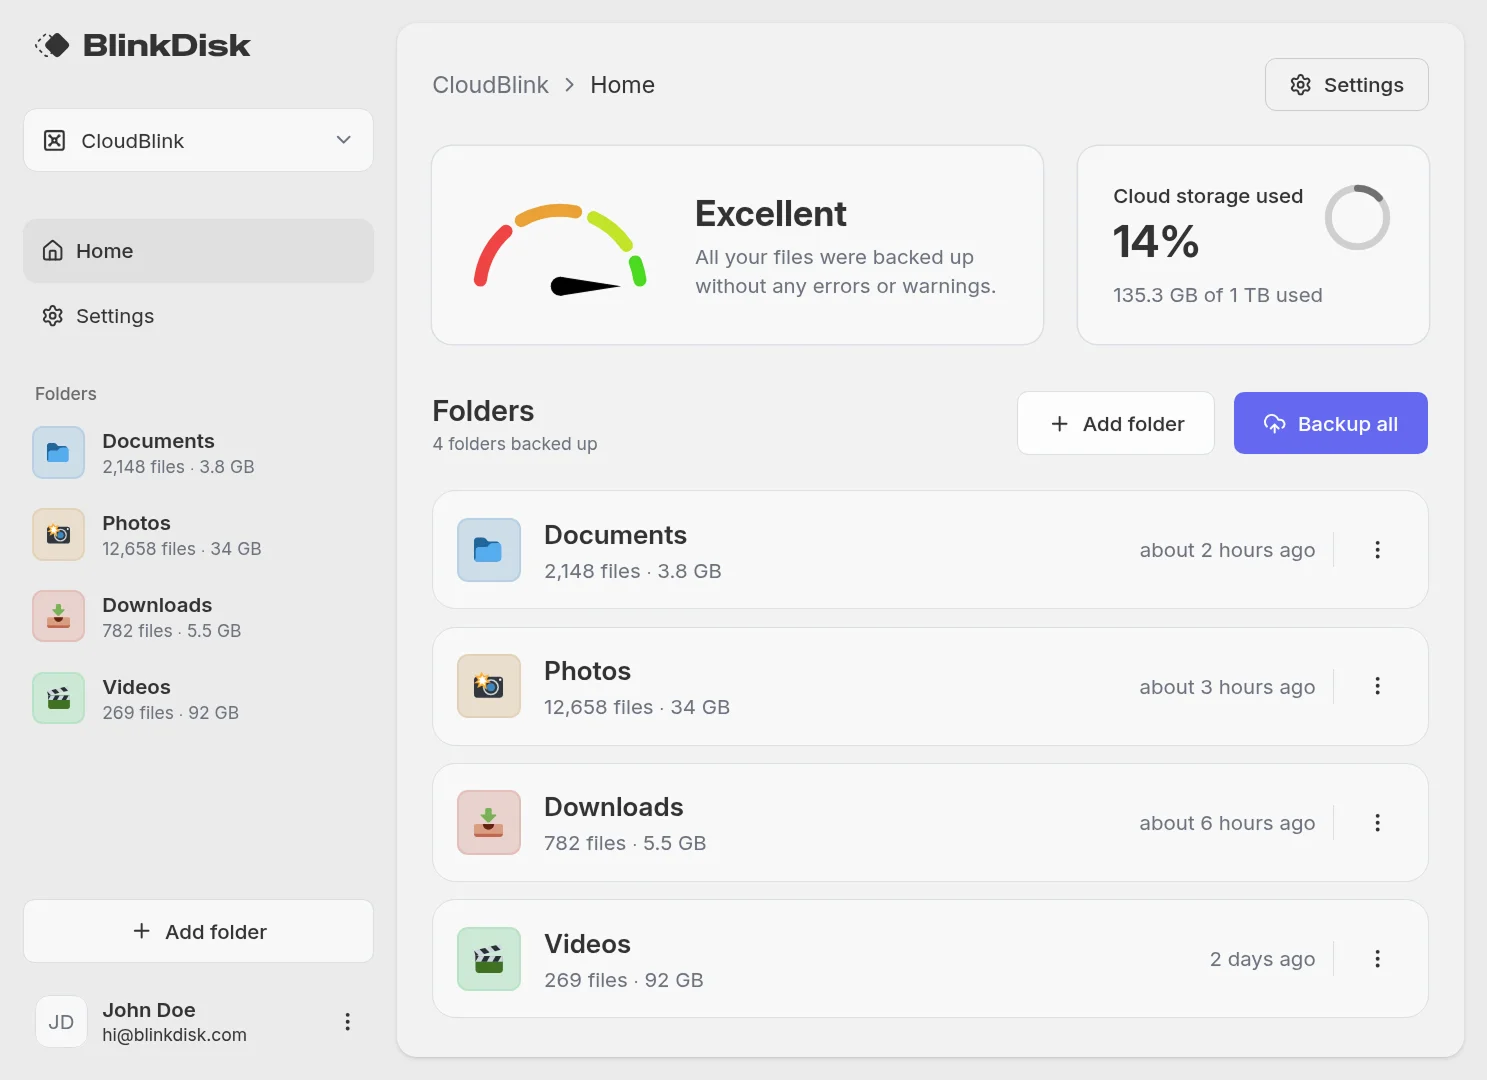
Task: Click the Home house icon
Action: (52, 250)
